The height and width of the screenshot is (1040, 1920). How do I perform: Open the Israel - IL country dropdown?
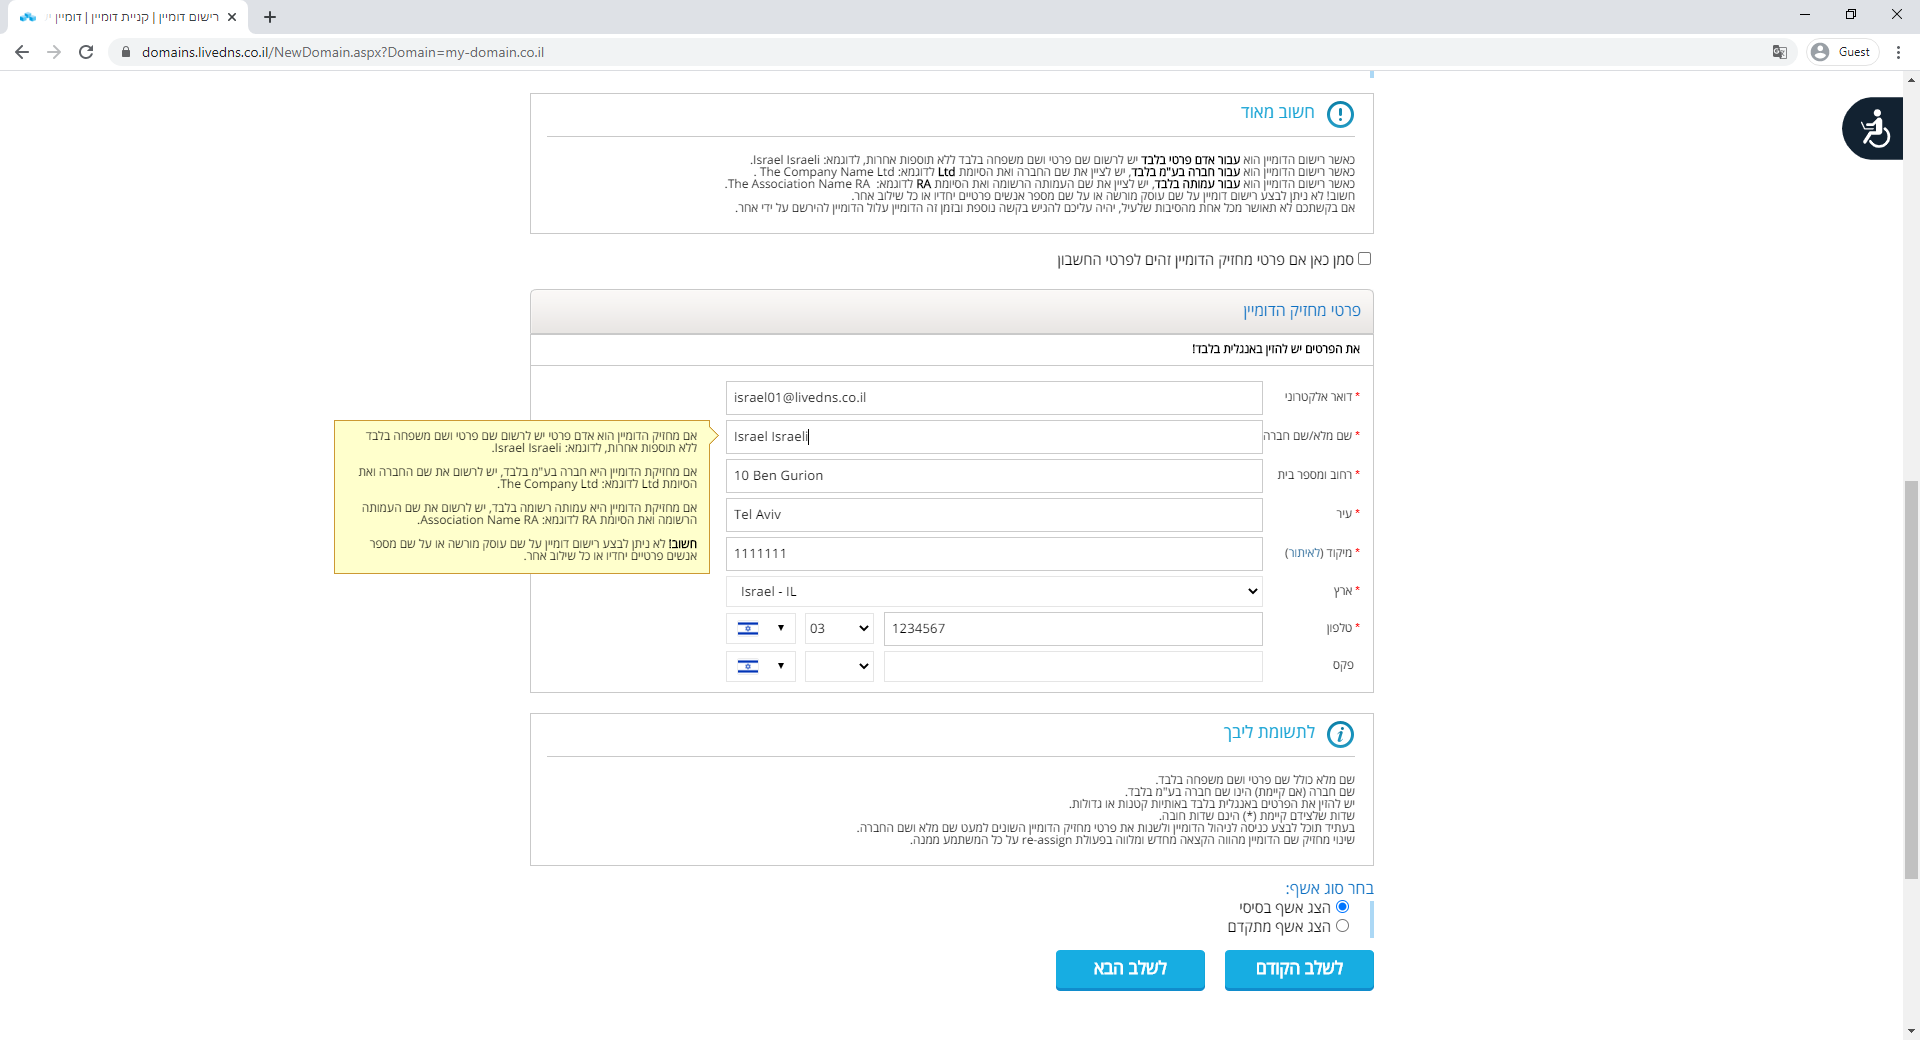pyautogui.click(x=994, y=592)
